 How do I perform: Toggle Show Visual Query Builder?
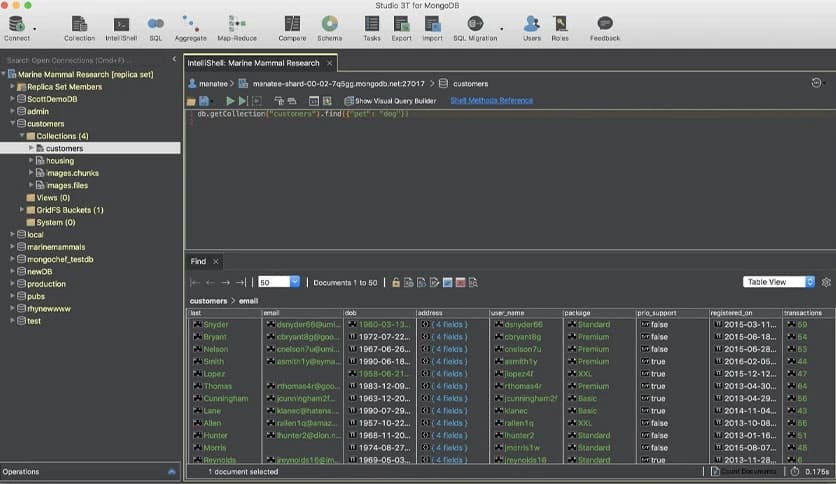392,101
